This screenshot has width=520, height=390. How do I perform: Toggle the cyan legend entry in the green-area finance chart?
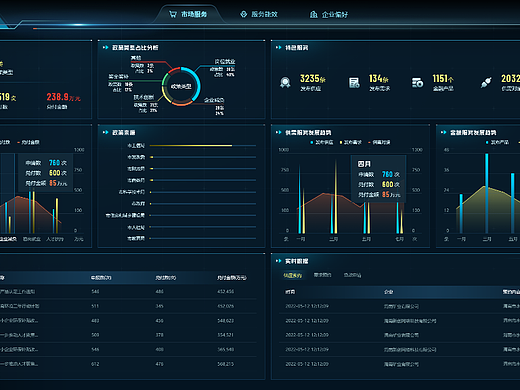click(497, 142)
